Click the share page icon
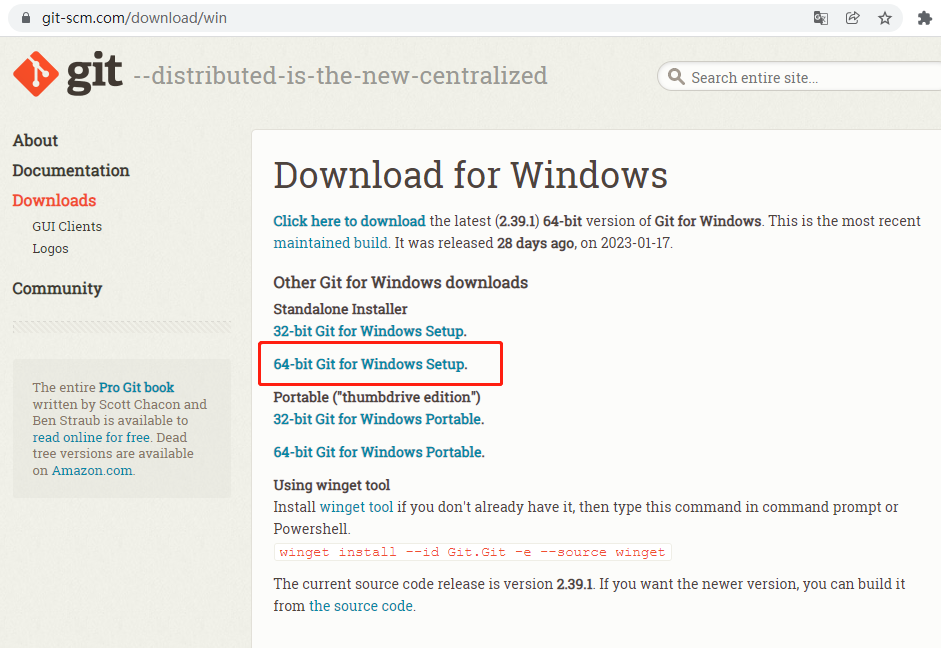Screen dimensions: 941x648 [853, 18]
